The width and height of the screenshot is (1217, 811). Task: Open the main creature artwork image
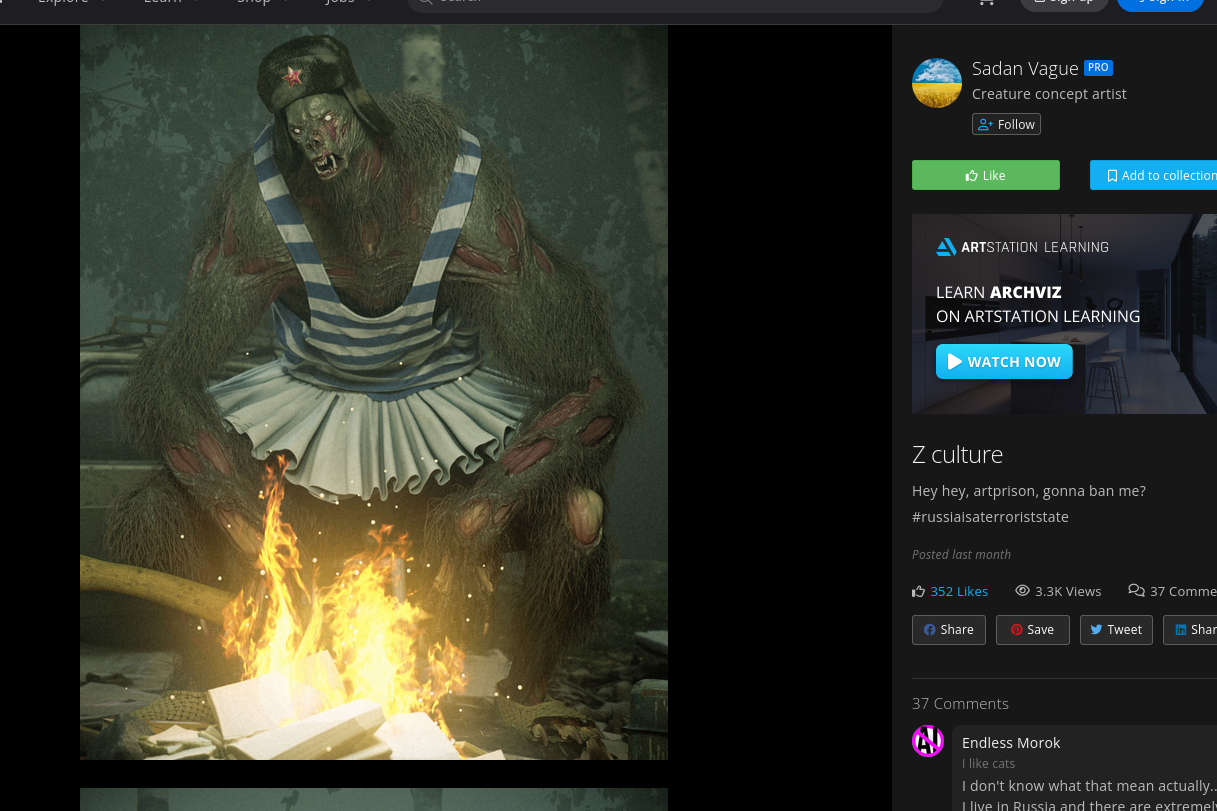pyautogui.click(x=374, y=392)
